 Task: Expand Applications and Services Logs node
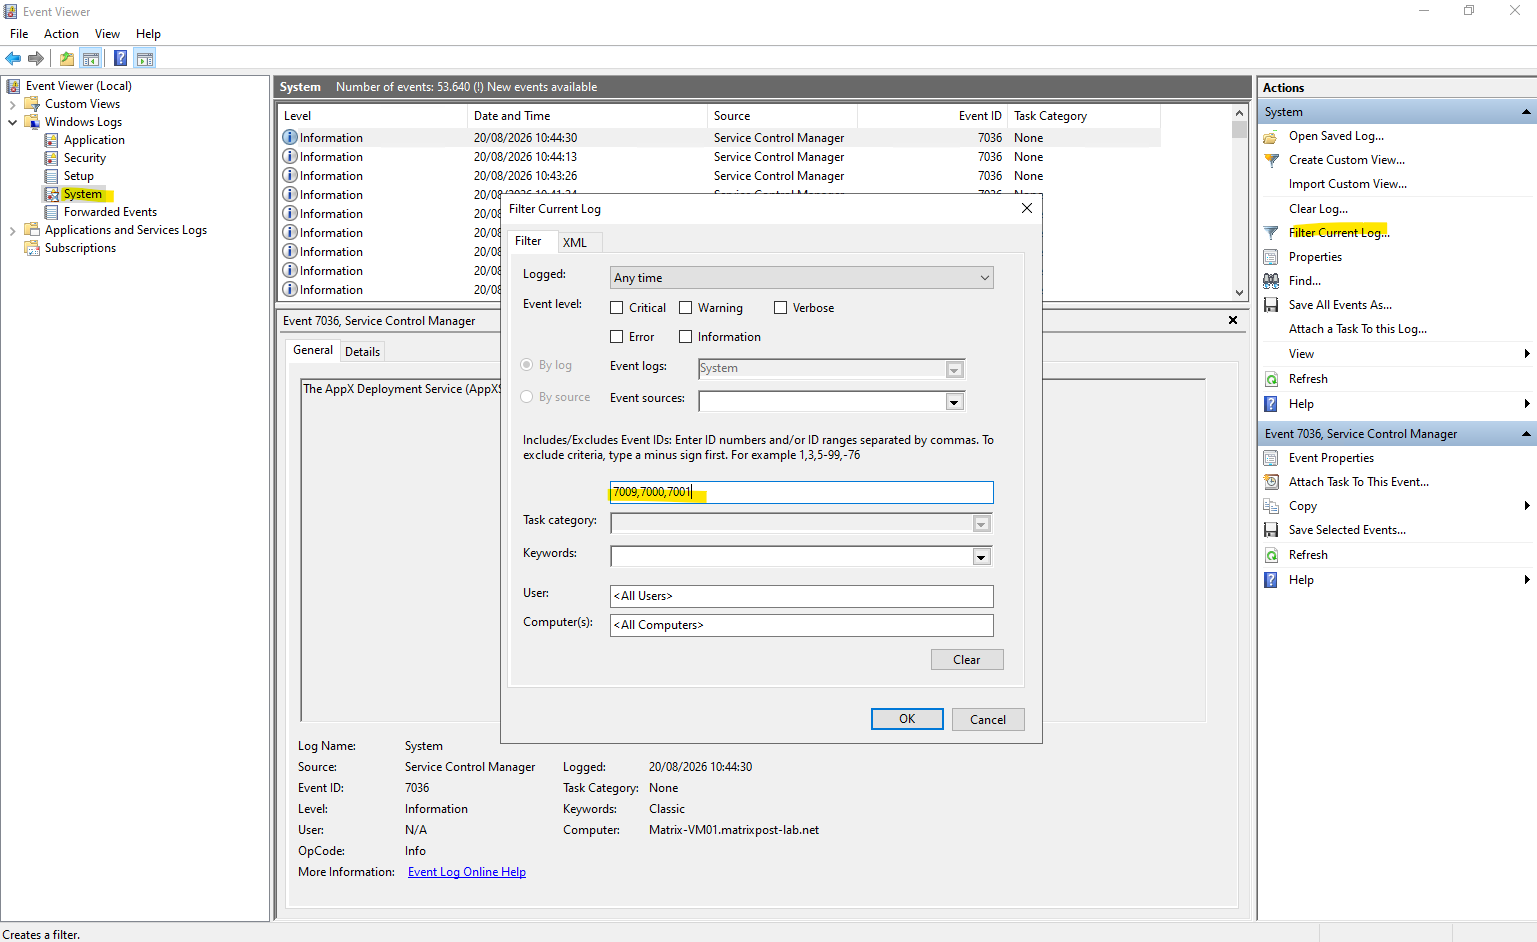pos(12,230)
